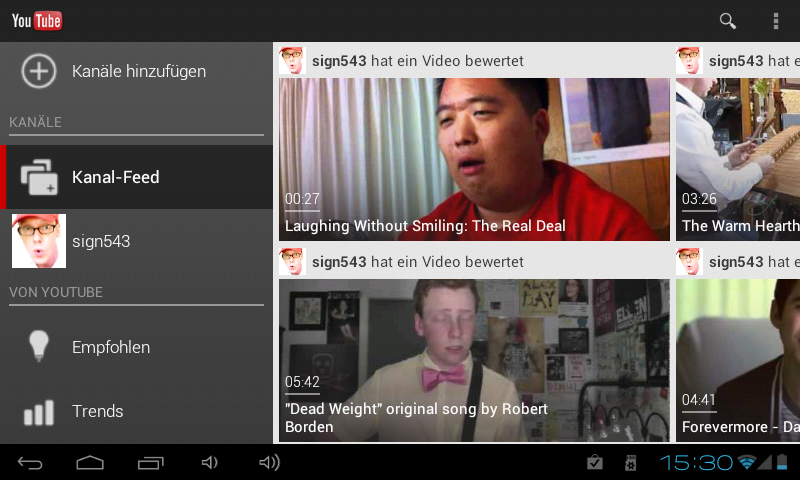This screenshot has height=480, width=800.
Task: Click the KANÄLE section header
Action: coord(35,122)
